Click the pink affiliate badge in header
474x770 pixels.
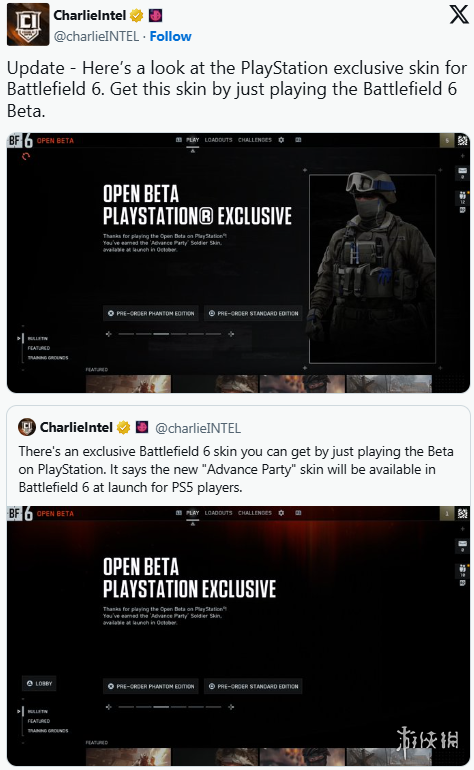[x=155, y=16]
